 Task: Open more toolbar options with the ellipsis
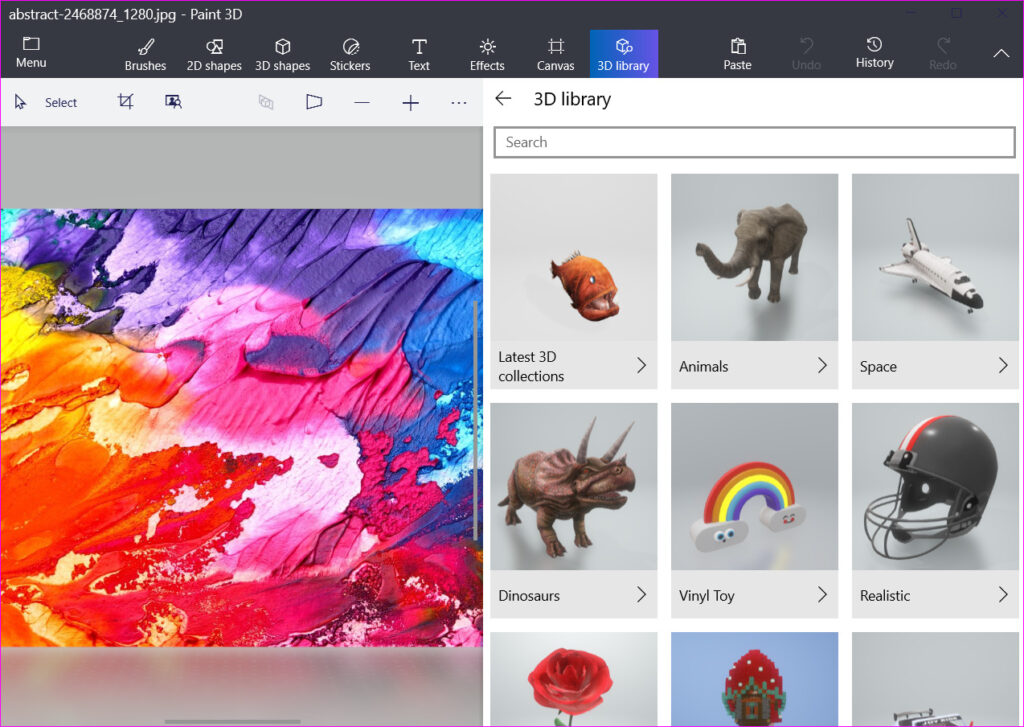click(x=458, y=101)
